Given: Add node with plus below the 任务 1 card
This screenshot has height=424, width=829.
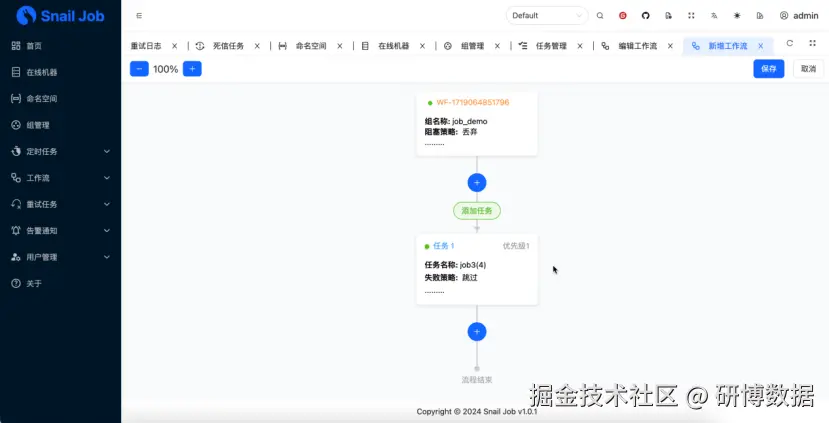Looking at the screenshot, I should click(x=477, y=331).
